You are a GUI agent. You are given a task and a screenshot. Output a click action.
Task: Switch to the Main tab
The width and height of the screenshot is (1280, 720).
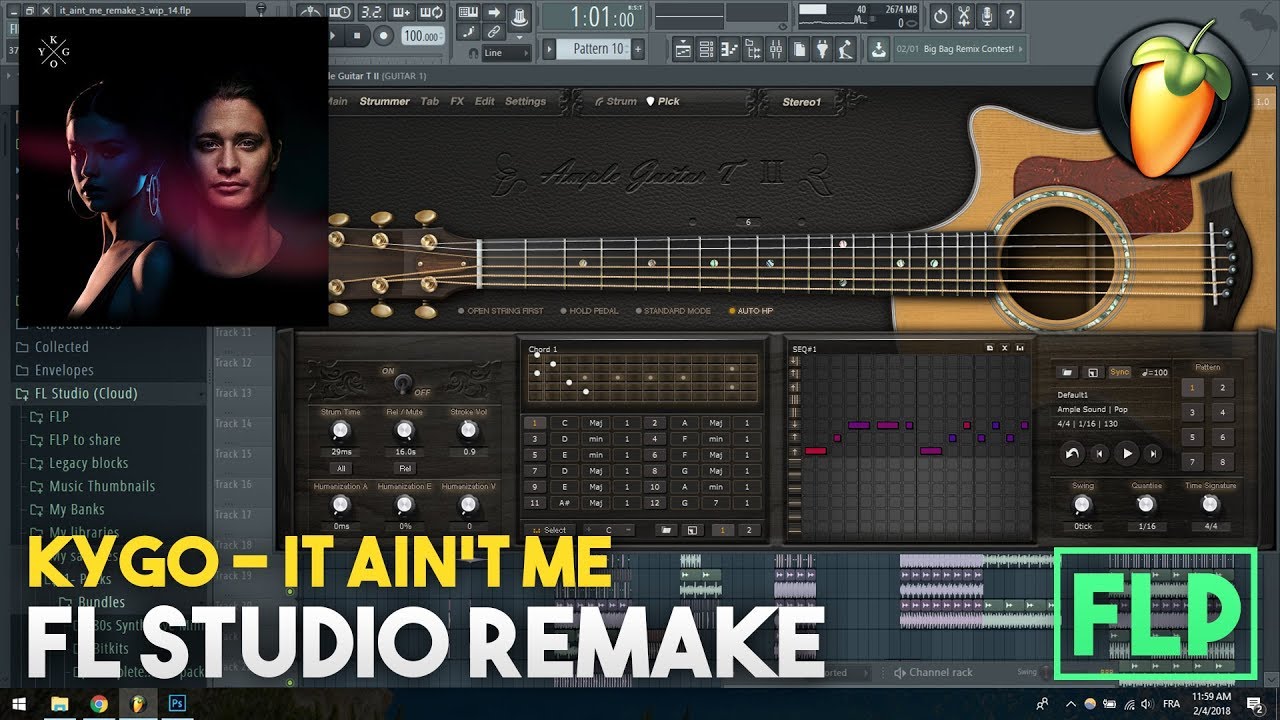click(337, 101)
